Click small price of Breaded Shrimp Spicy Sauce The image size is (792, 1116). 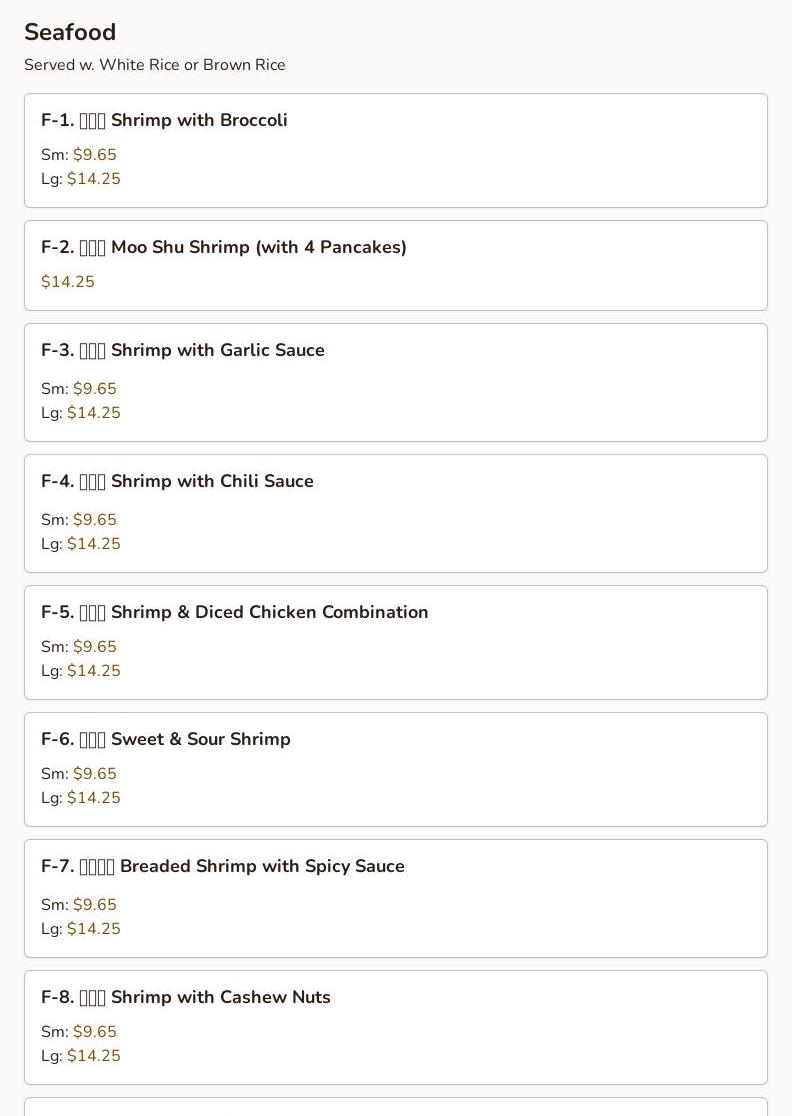click(95, 905)
